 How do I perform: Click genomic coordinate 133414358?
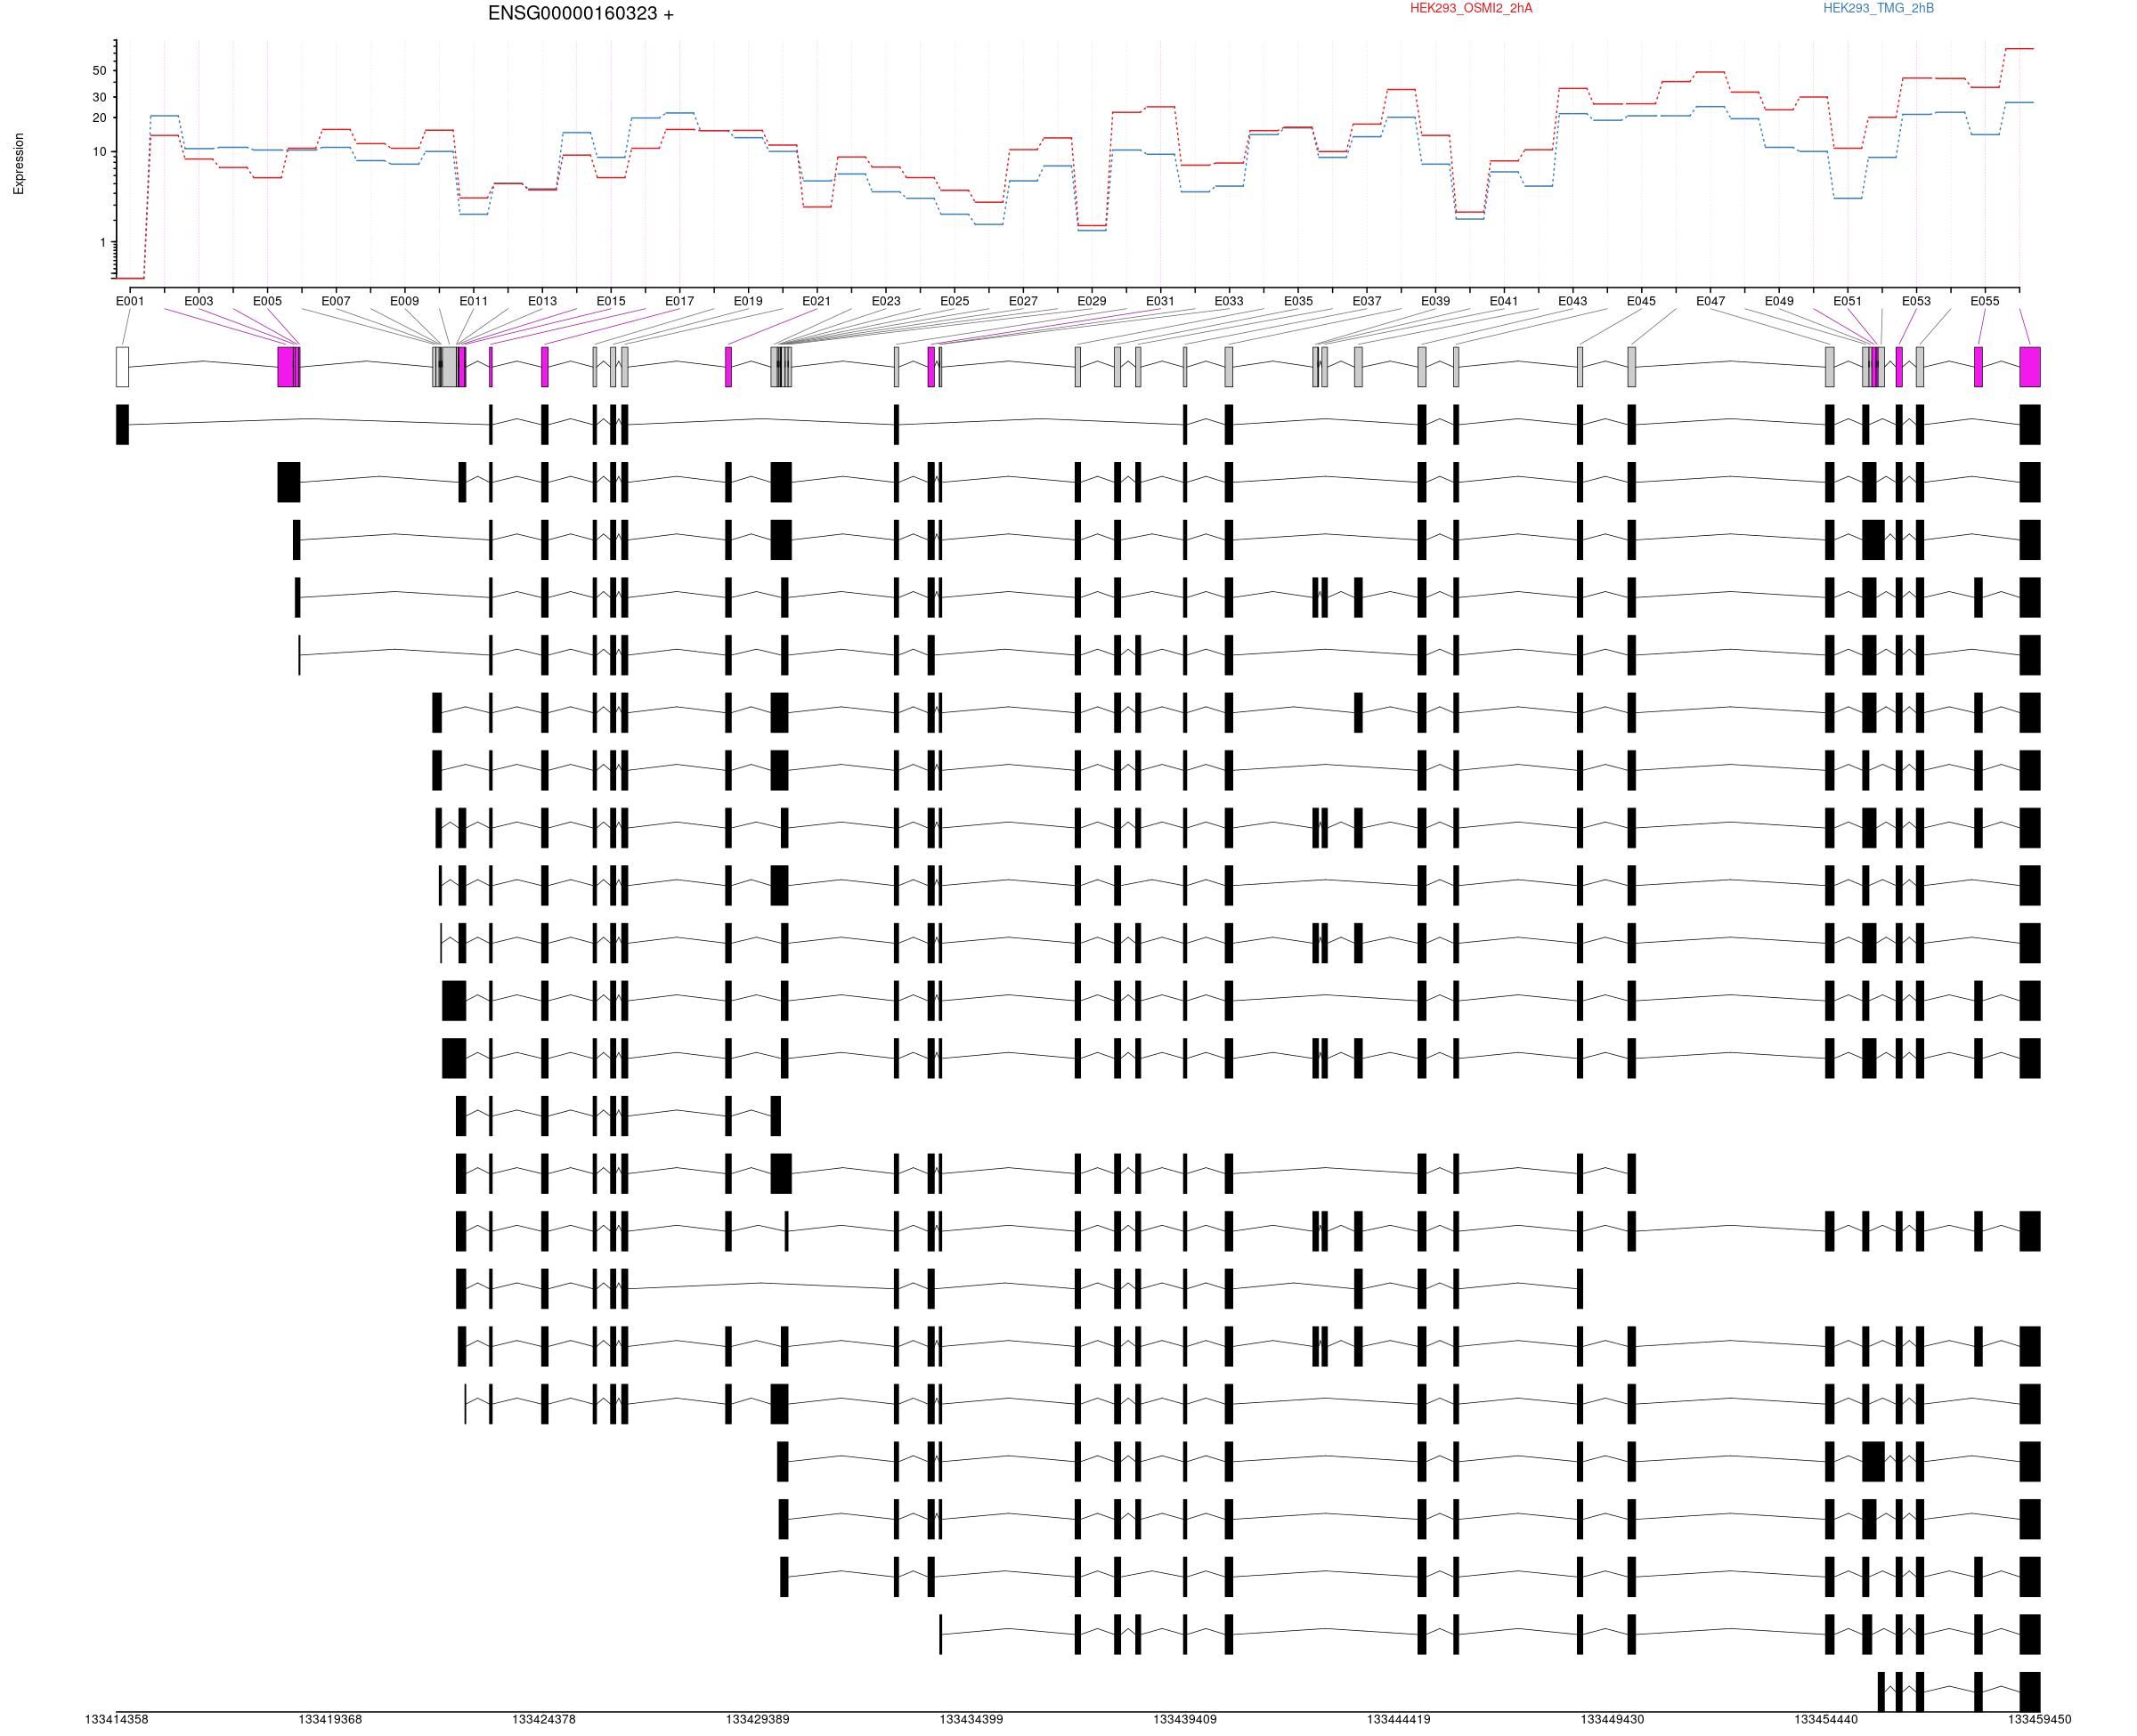coord(117,1720)
